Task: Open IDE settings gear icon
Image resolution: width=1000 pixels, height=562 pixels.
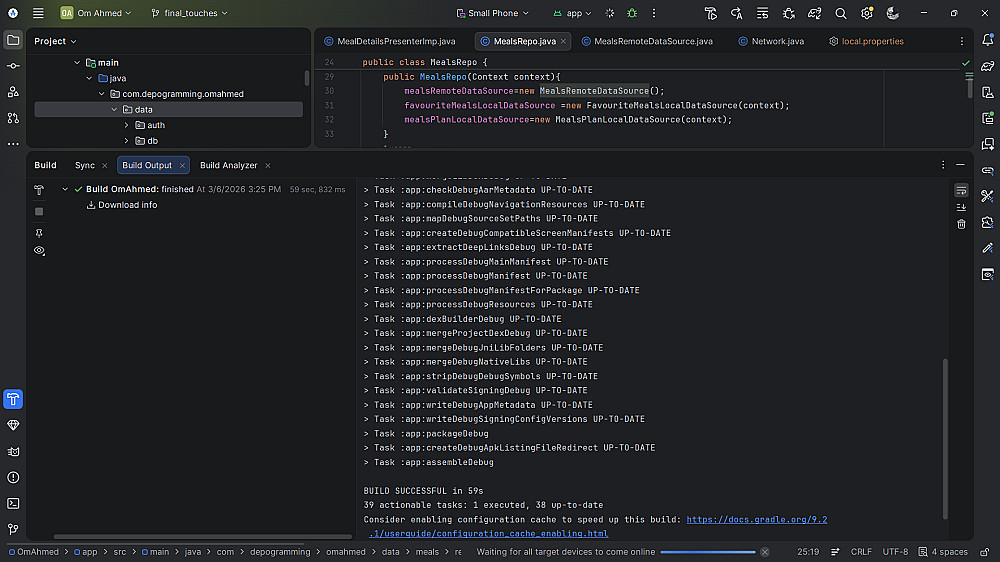Action: (866, 14)
